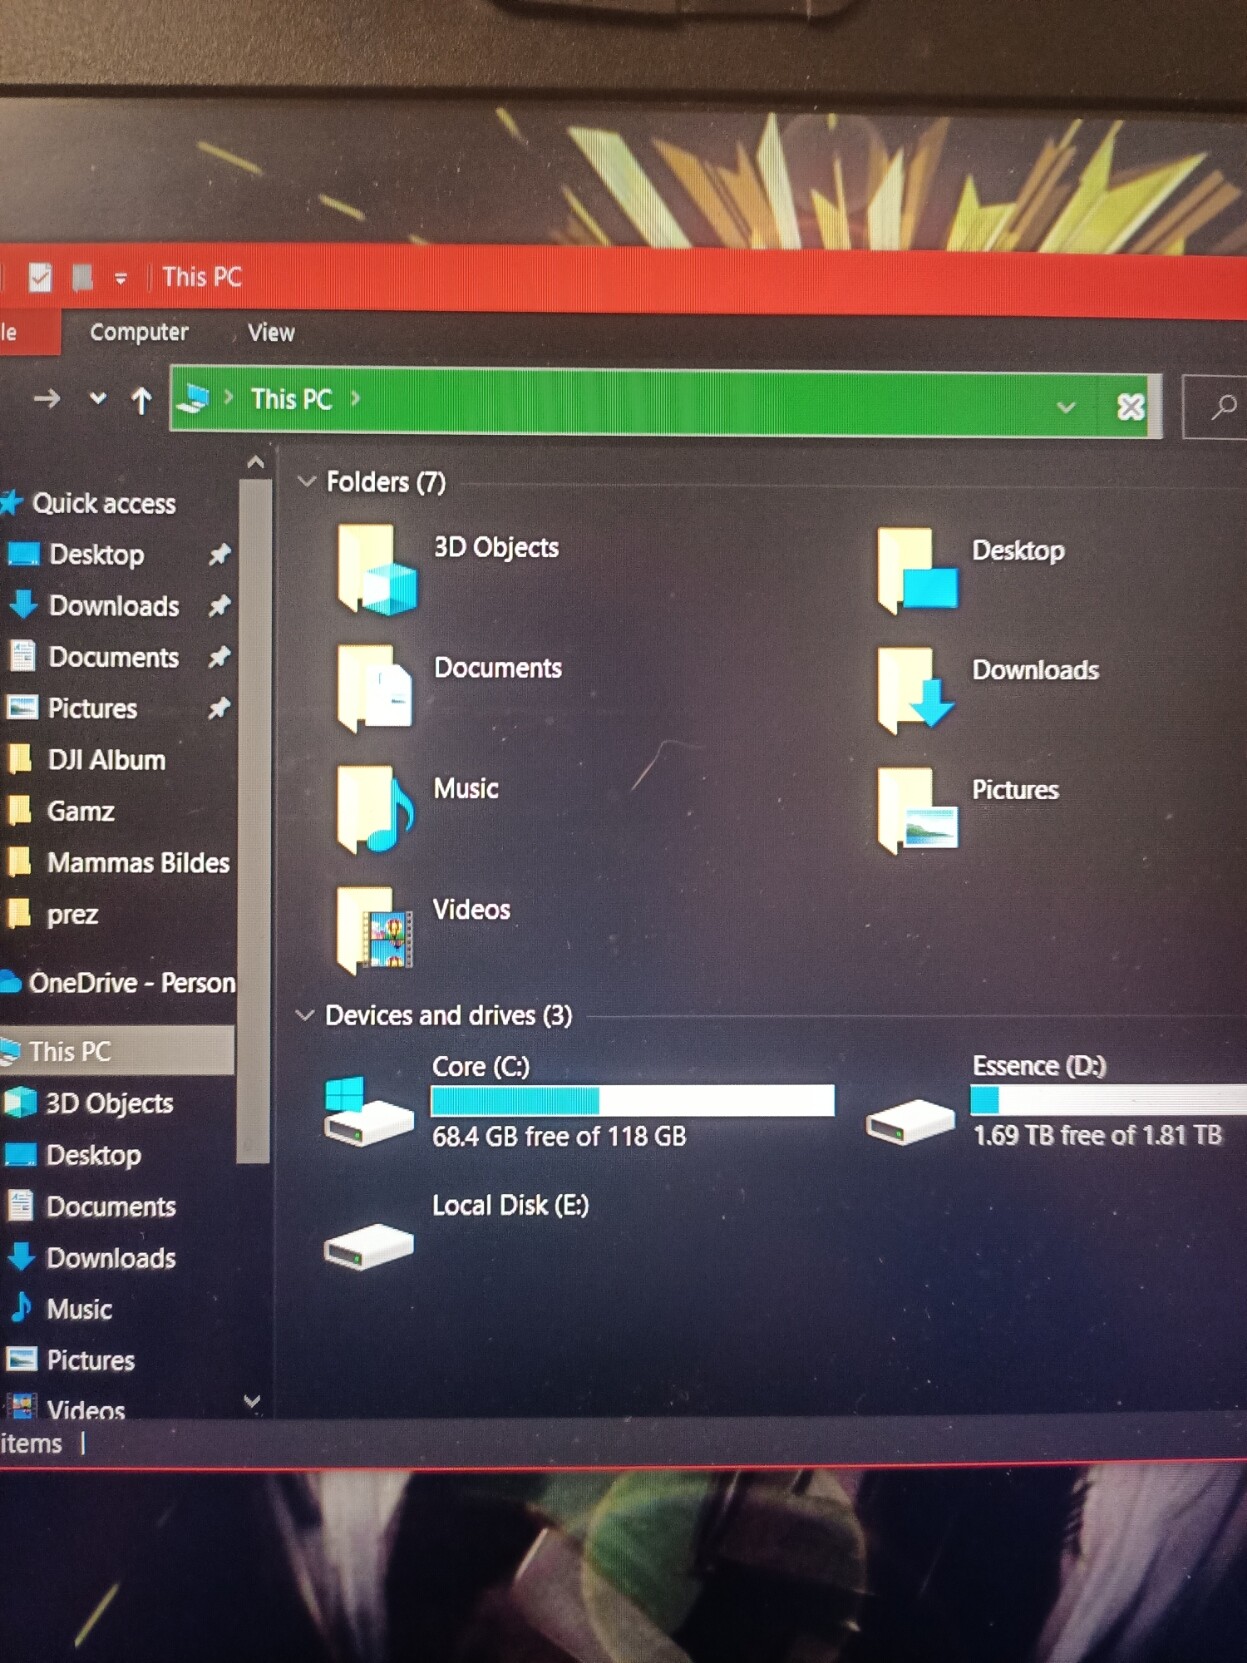
Task: Open Desktop under This PC in sidebar
Action: click(x=93, y=1155)
